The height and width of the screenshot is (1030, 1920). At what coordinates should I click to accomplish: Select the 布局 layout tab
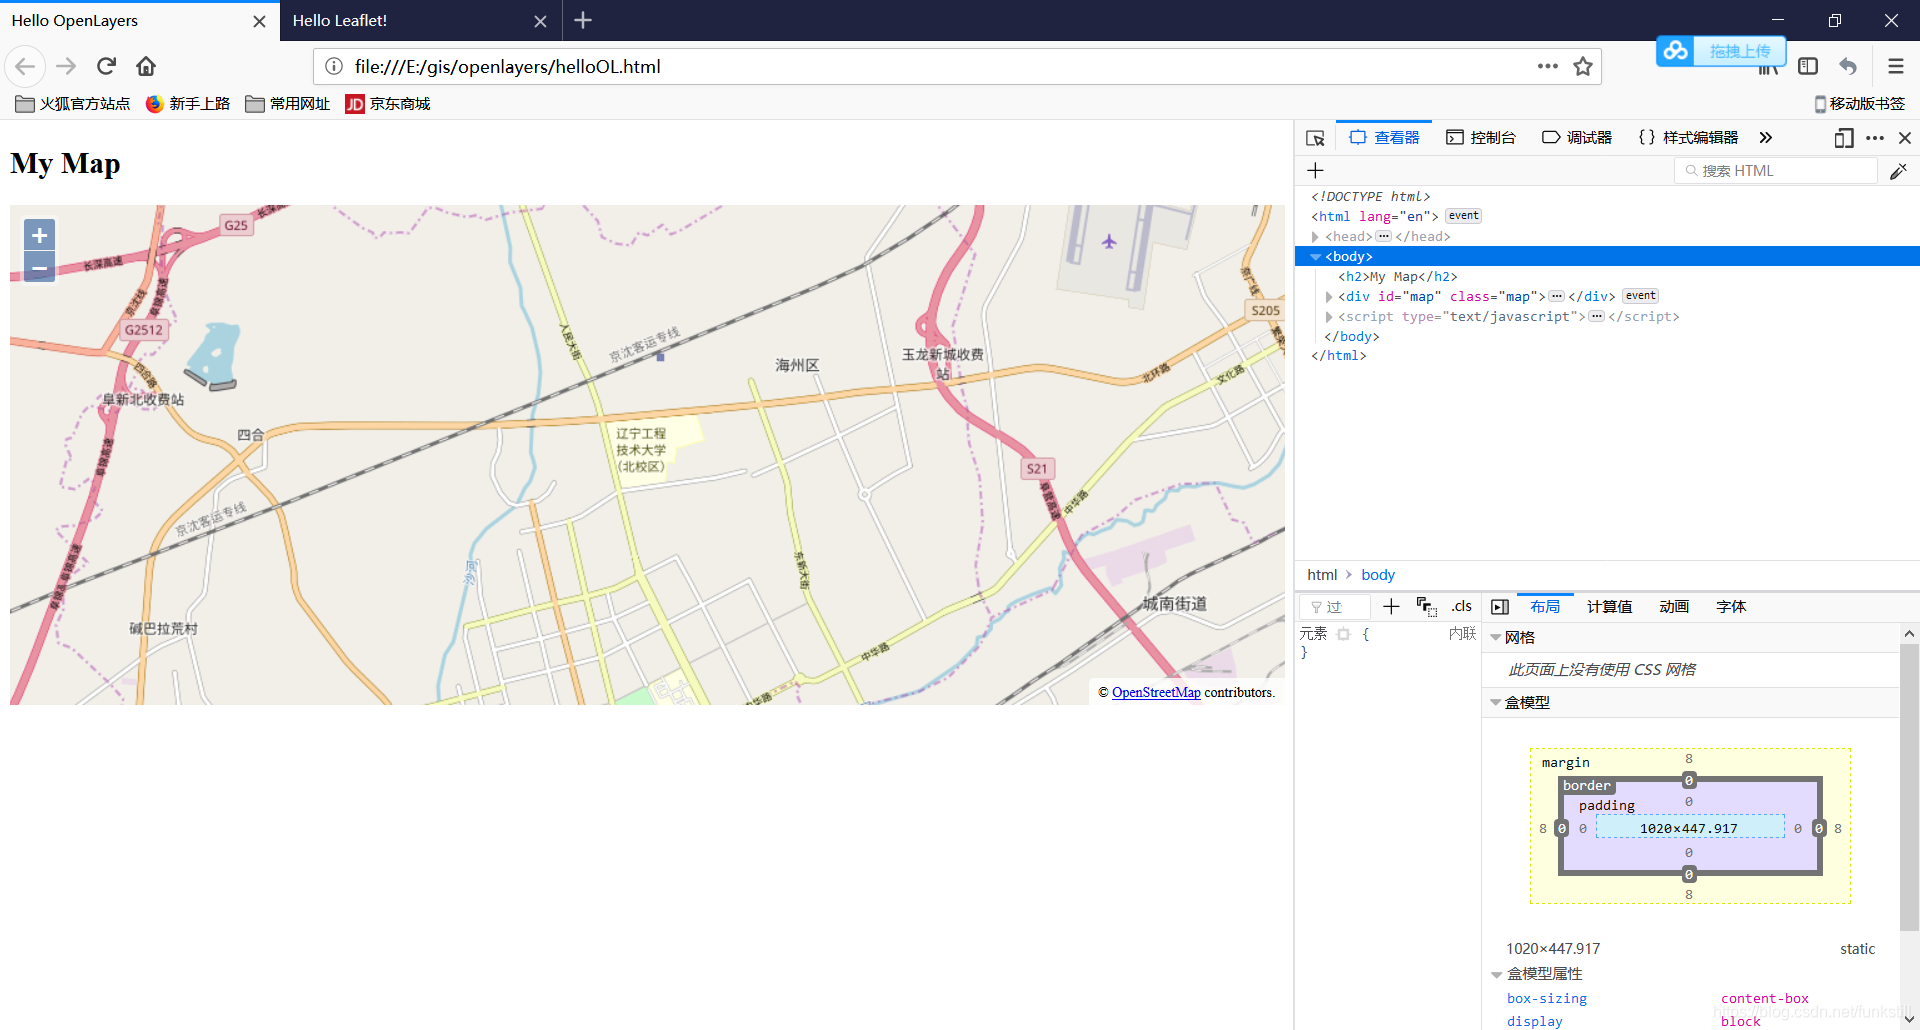coord(1545,607)
